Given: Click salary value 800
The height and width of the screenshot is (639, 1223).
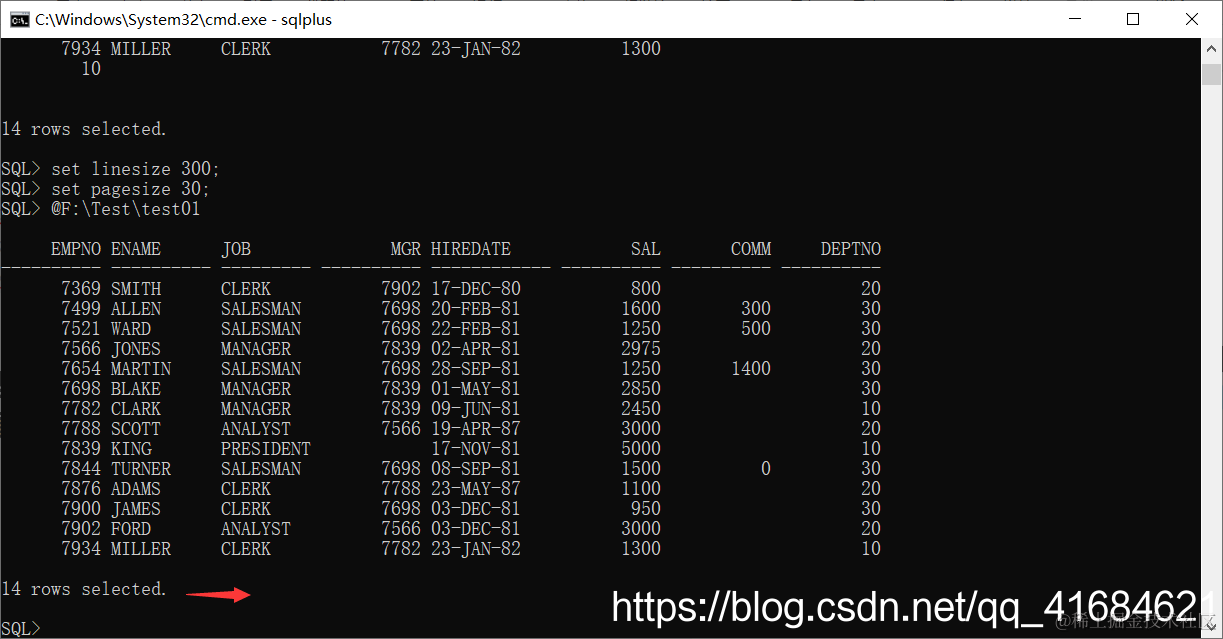Looking at the screenshot, I should point(646,289).
